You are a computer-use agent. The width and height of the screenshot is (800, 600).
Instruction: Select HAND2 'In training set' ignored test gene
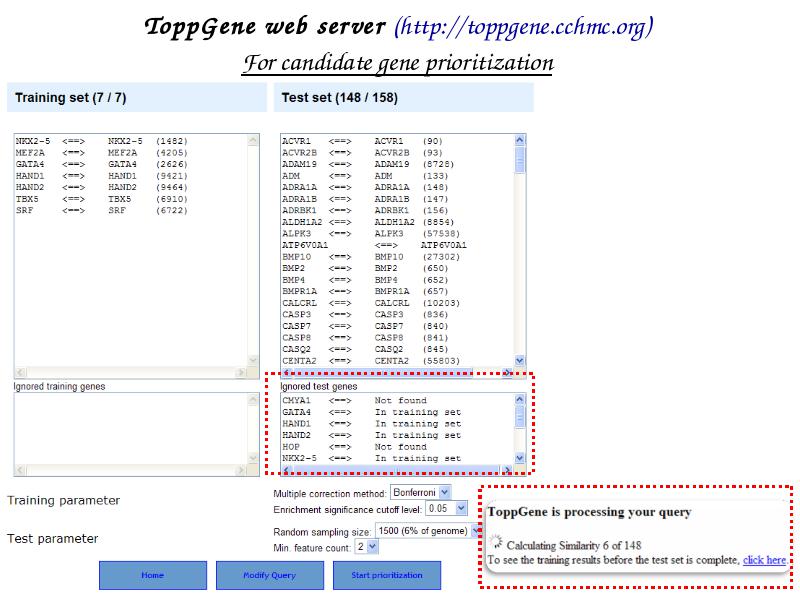[x=371, y=435]
